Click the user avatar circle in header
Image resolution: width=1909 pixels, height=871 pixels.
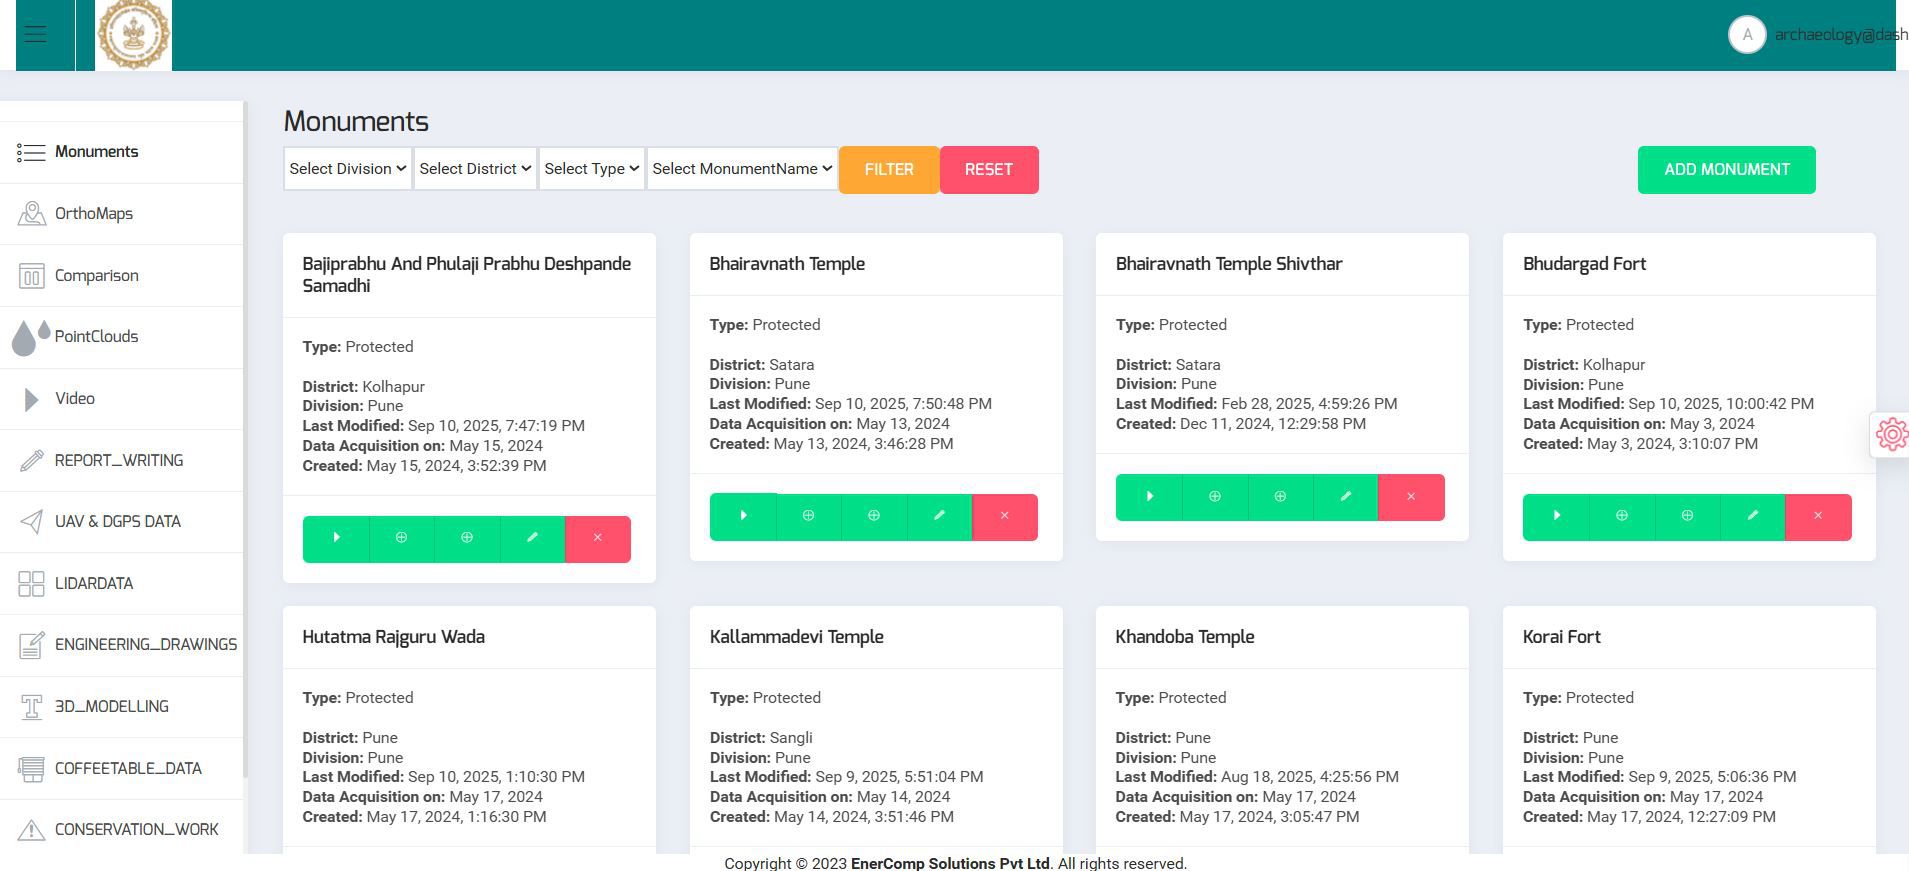point(1746,35)
